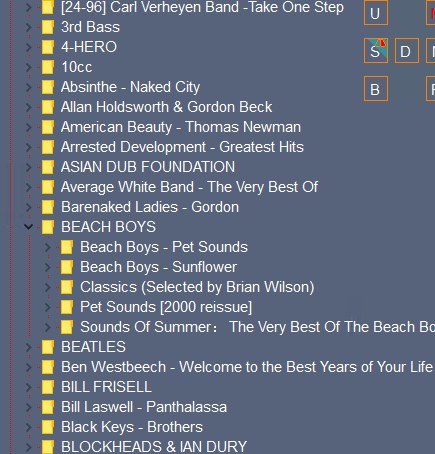Expand the ASIAN DUB FOUNDATION folder
This screenshot has width=435, height=454.
point(29,167)
